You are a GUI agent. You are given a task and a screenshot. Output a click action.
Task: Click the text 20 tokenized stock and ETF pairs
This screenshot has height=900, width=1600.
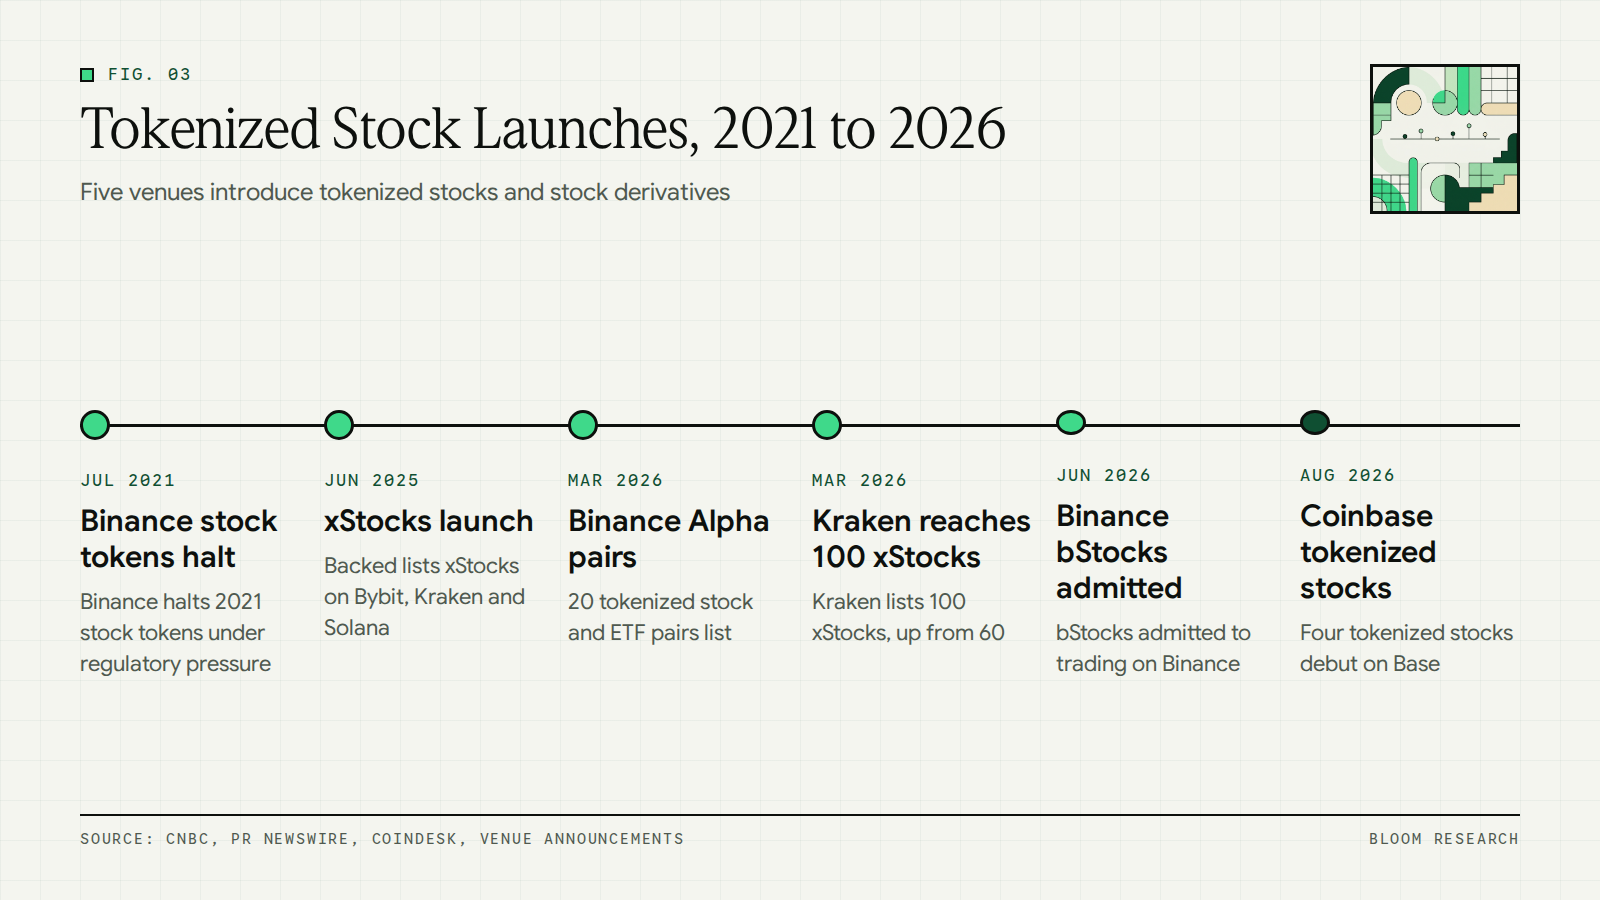[660, 617]
